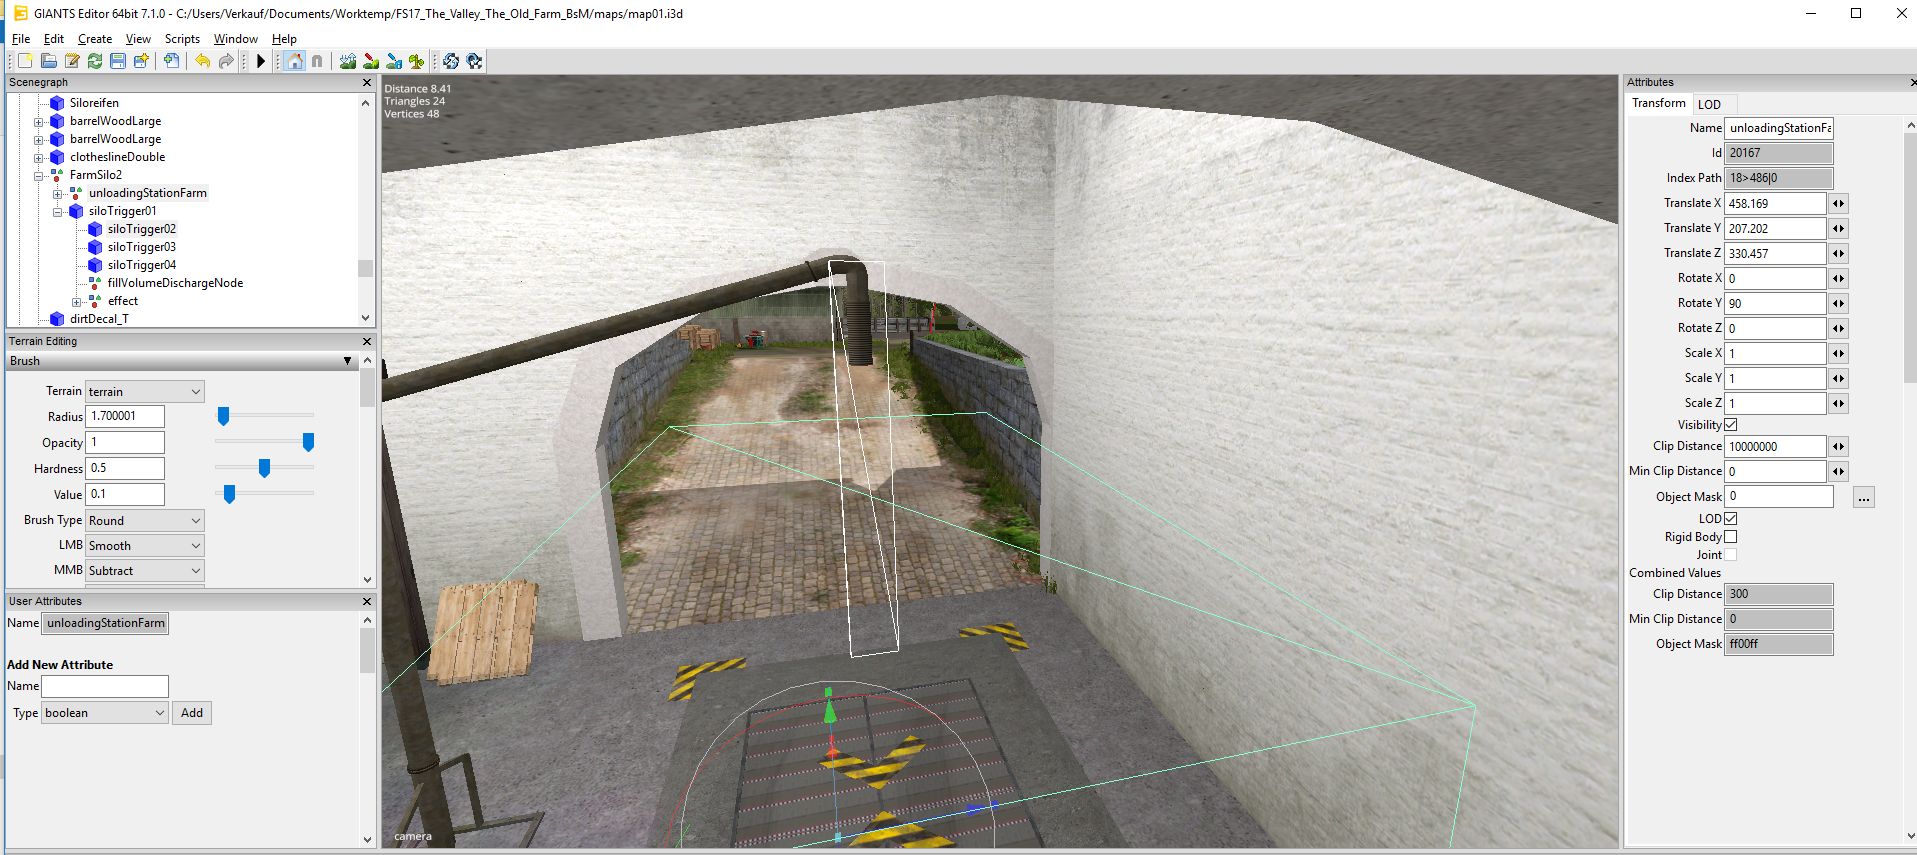
Task: Open the Scripts menu
Action: click(182, 39)
